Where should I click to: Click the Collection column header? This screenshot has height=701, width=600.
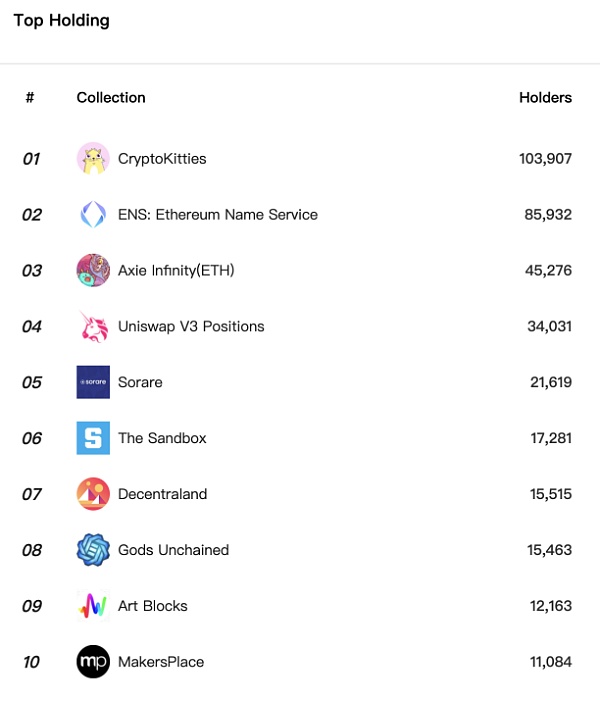[x=111, y=97]
